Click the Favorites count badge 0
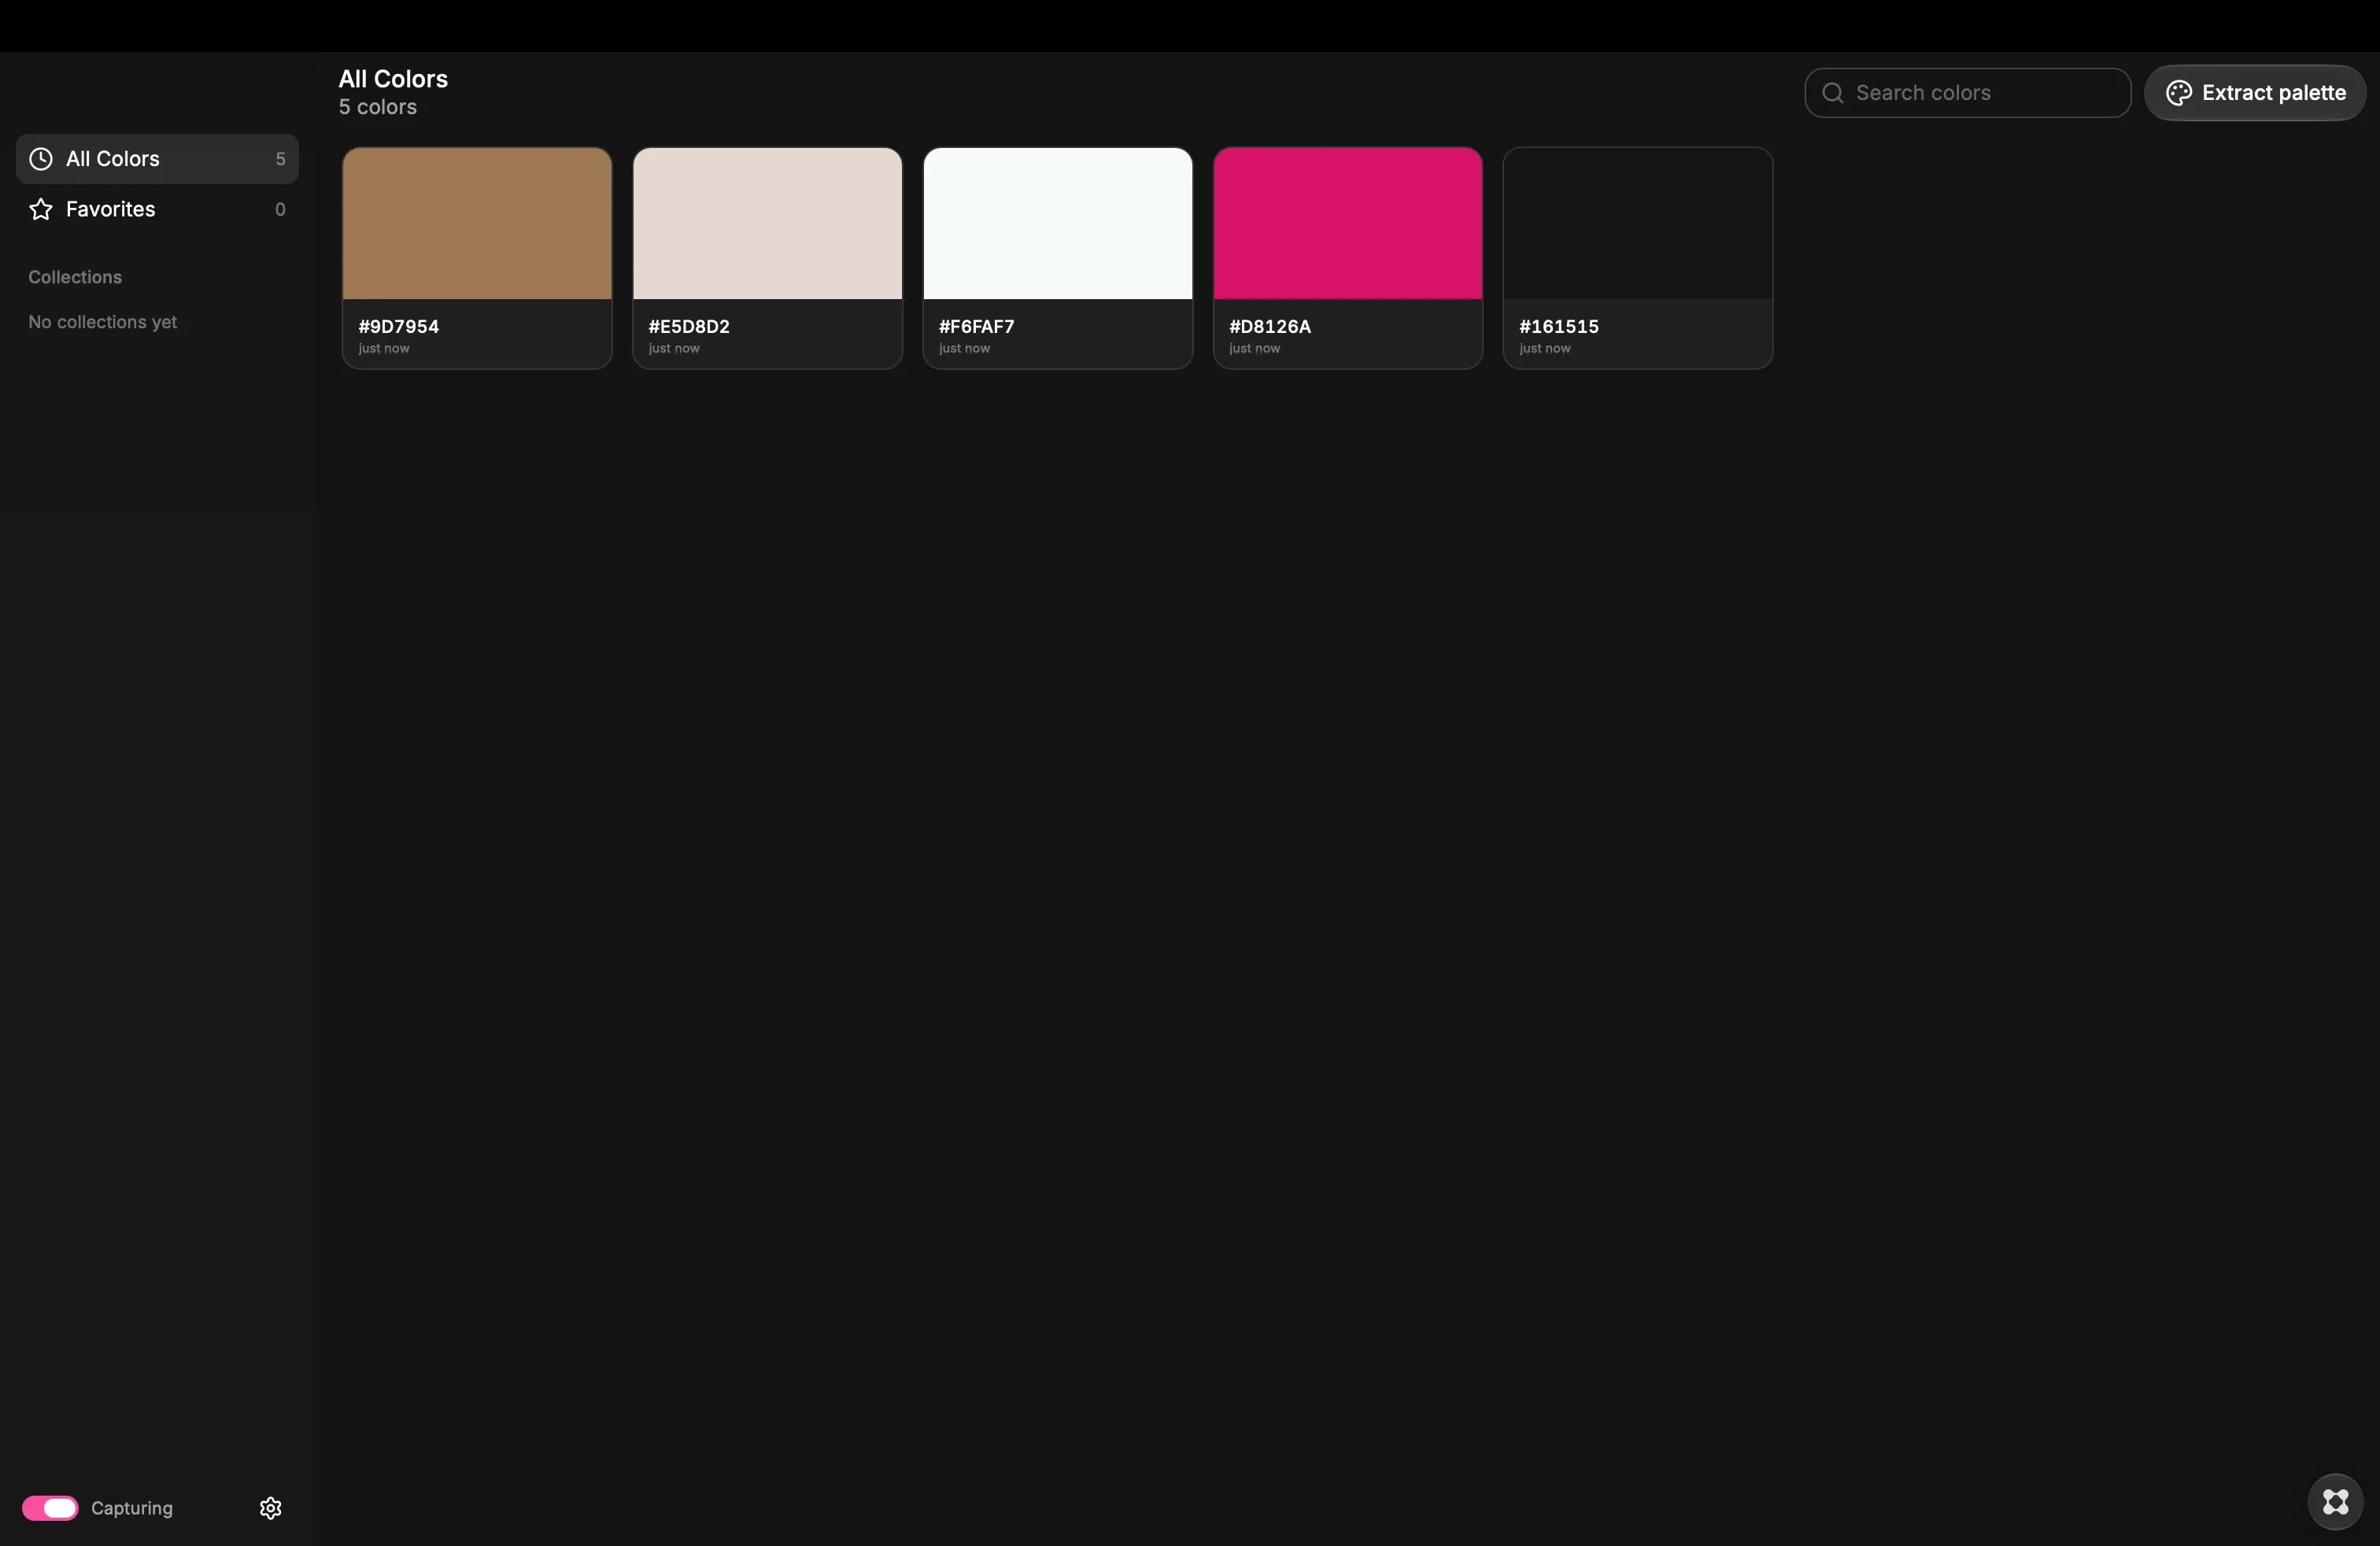 (x=280, y=209)
